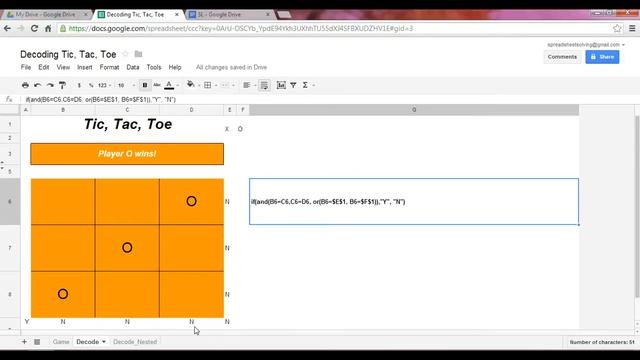Open the File menu
This screenshot has height=360, width=640.
[26, 67]
